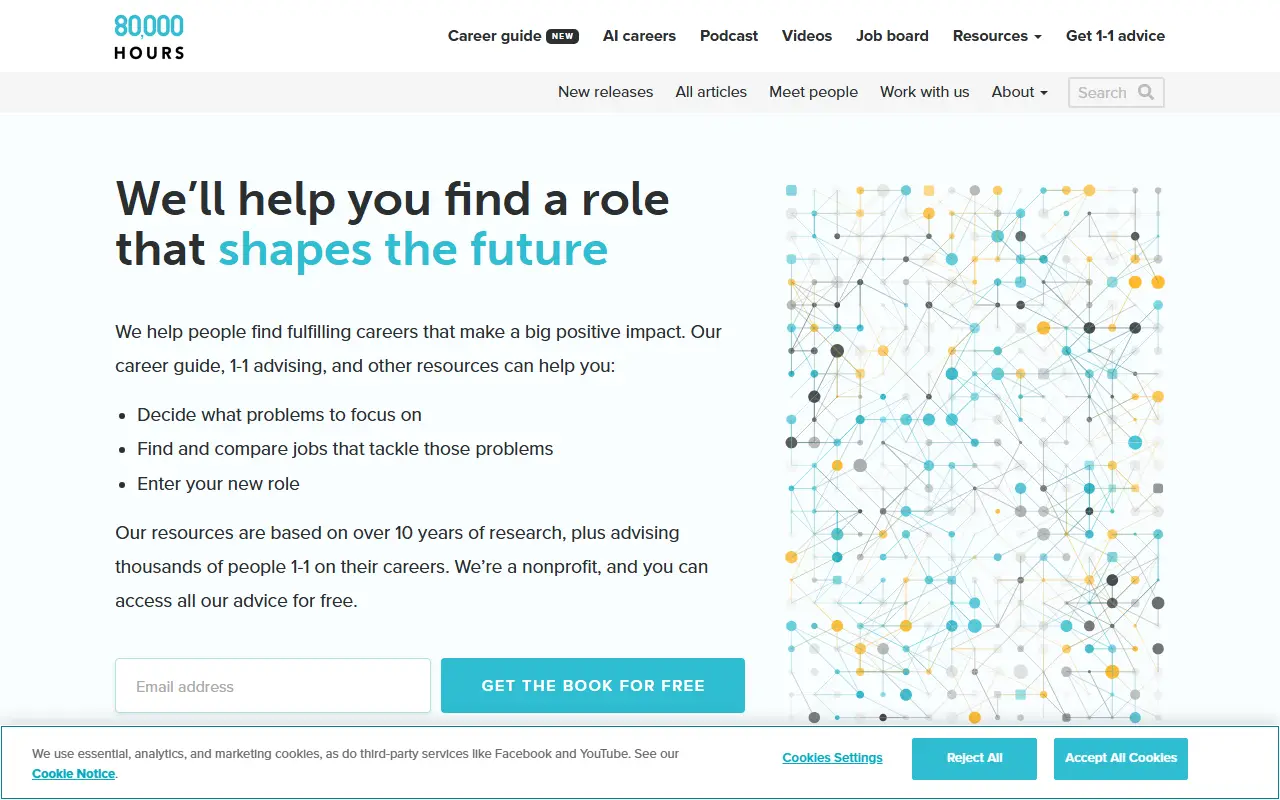Click the search magnifier icon
The width and height of the screenshot is (1280, 800).
(1146, 92)
